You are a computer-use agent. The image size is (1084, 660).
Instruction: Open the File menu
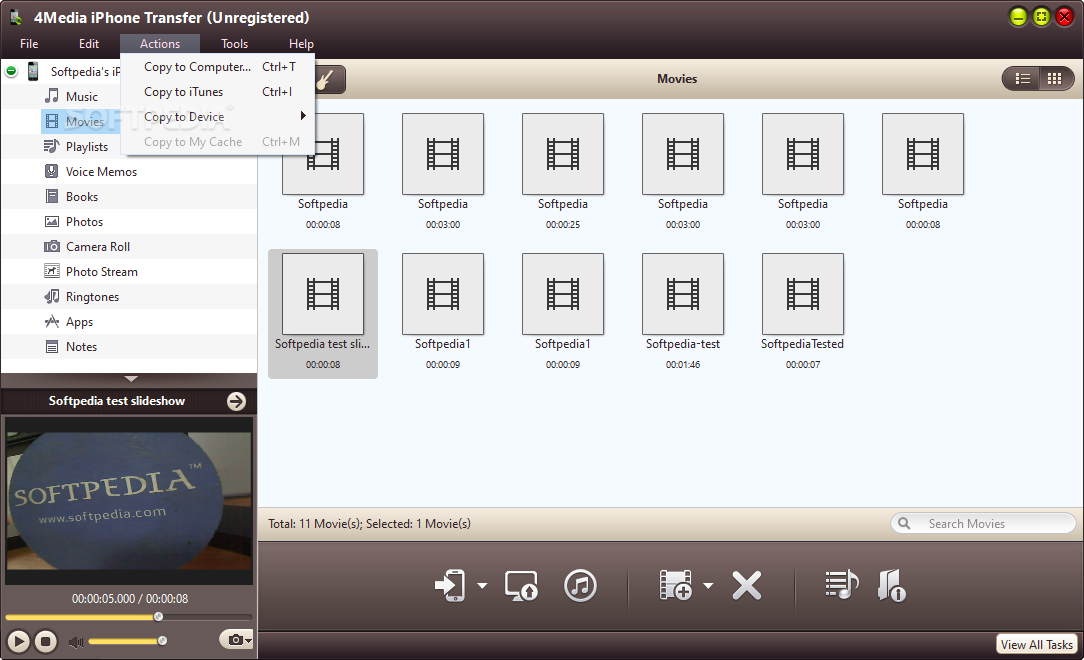tap(29, 44)
